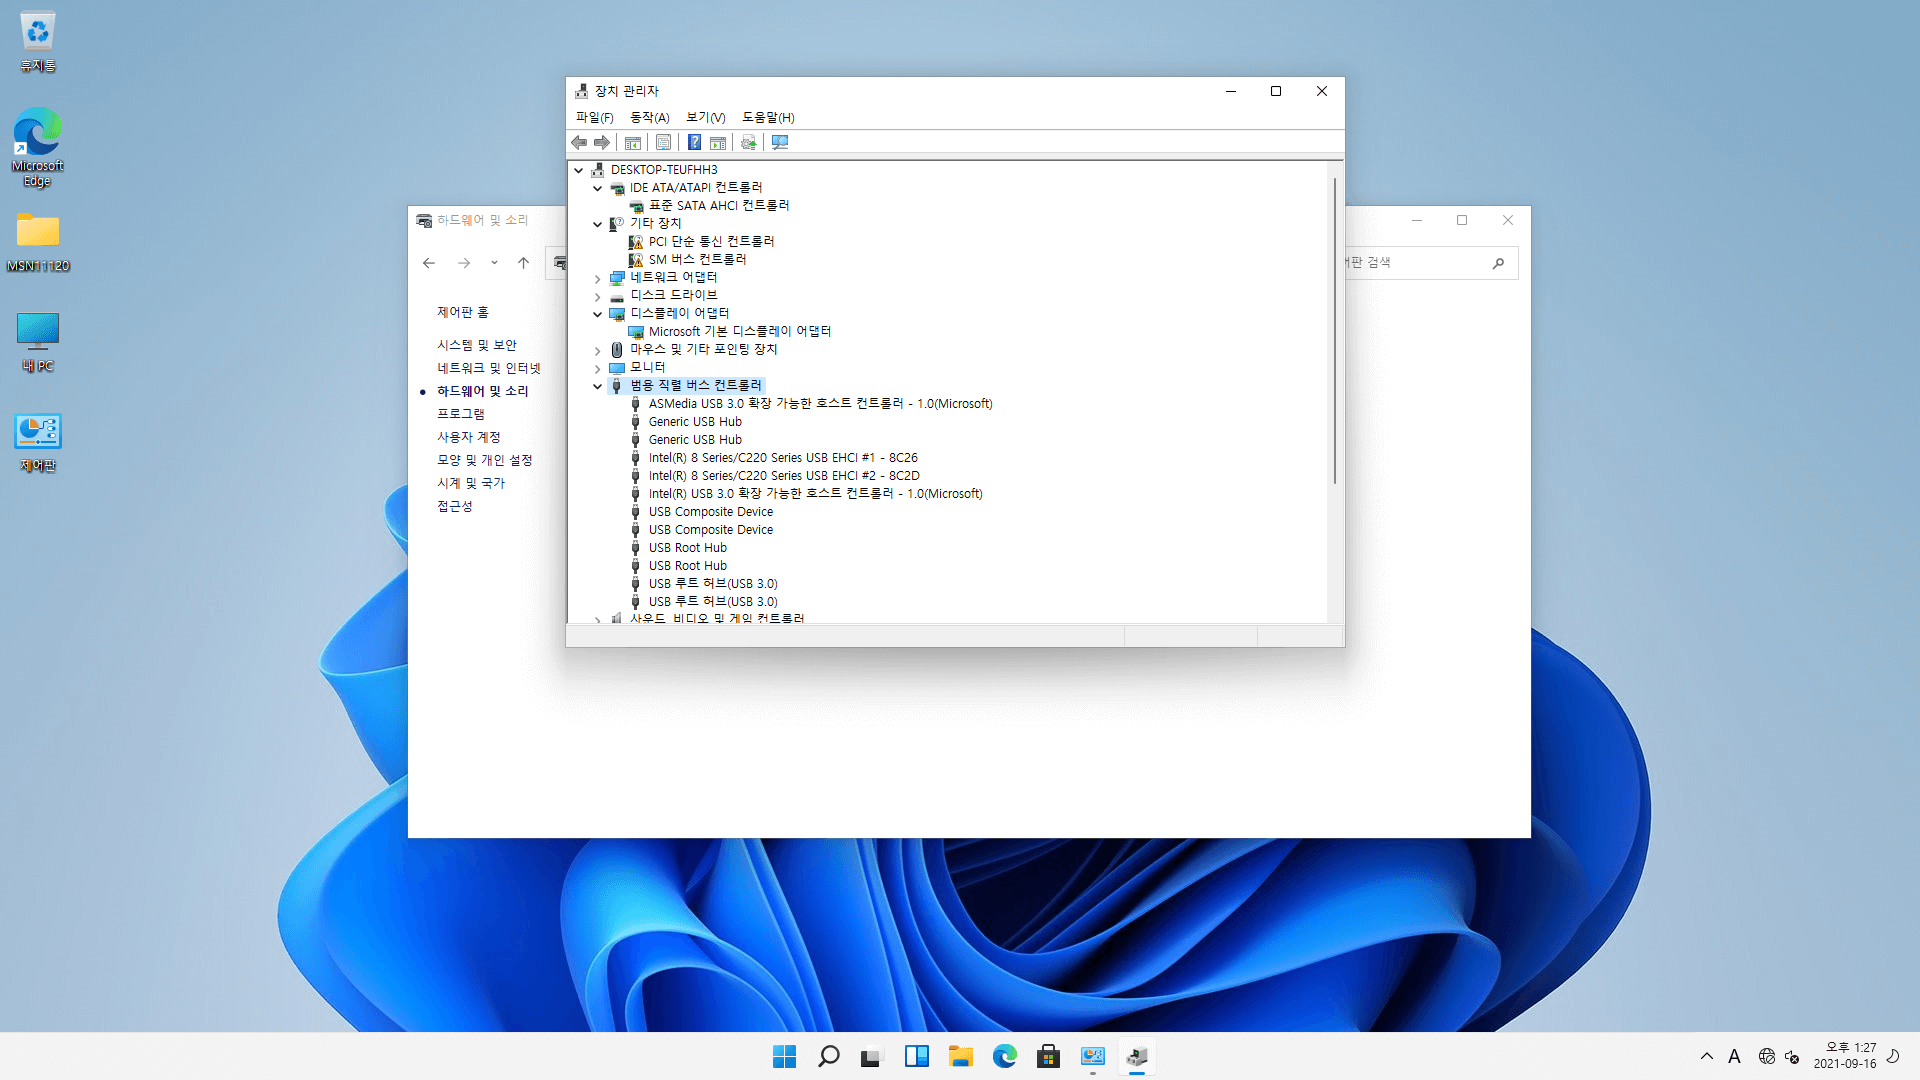
Task: Collapse the 범용 직렬 버스 컨트롤러 category
Action: [x=598, y=386]
